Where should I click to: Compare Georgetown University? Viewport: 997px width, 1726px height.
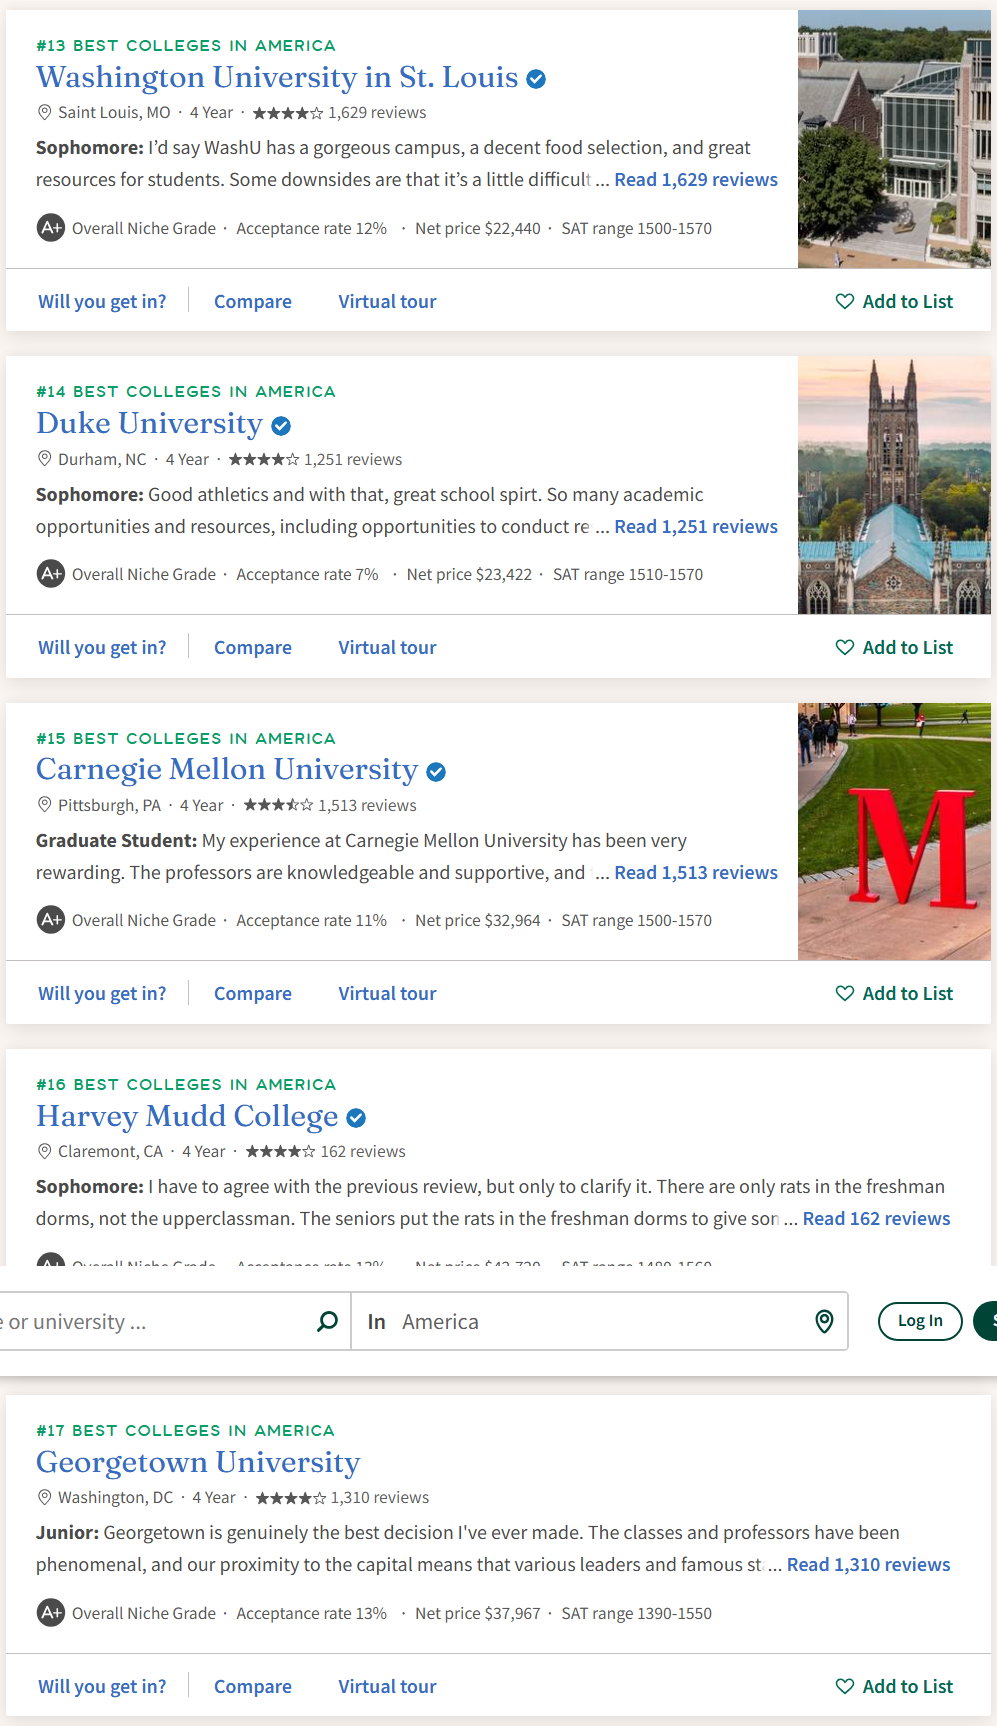click(253, 1687)
